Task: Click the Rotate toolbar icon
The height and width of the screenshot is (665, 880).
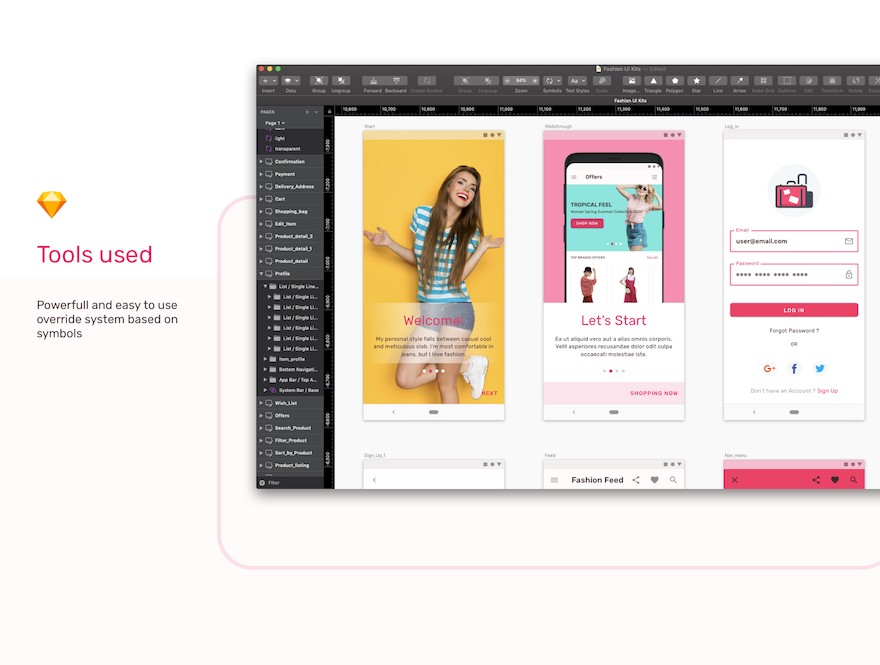Action: 856,81
